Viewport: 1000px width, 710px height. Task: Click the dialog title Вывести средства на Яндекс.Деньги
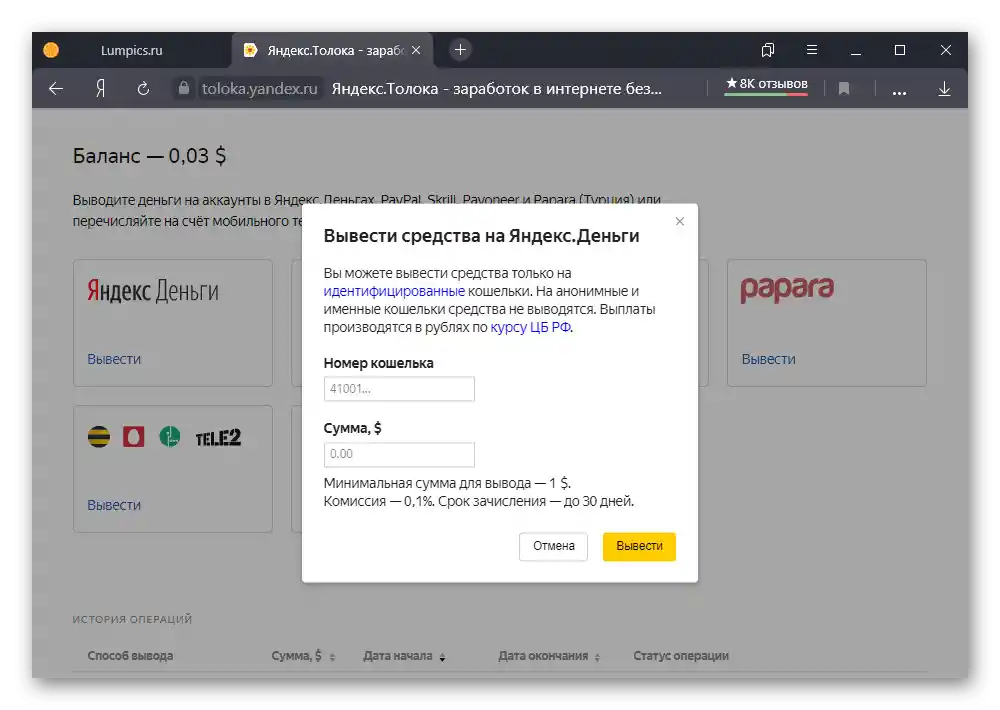click(x=482, y=236)
